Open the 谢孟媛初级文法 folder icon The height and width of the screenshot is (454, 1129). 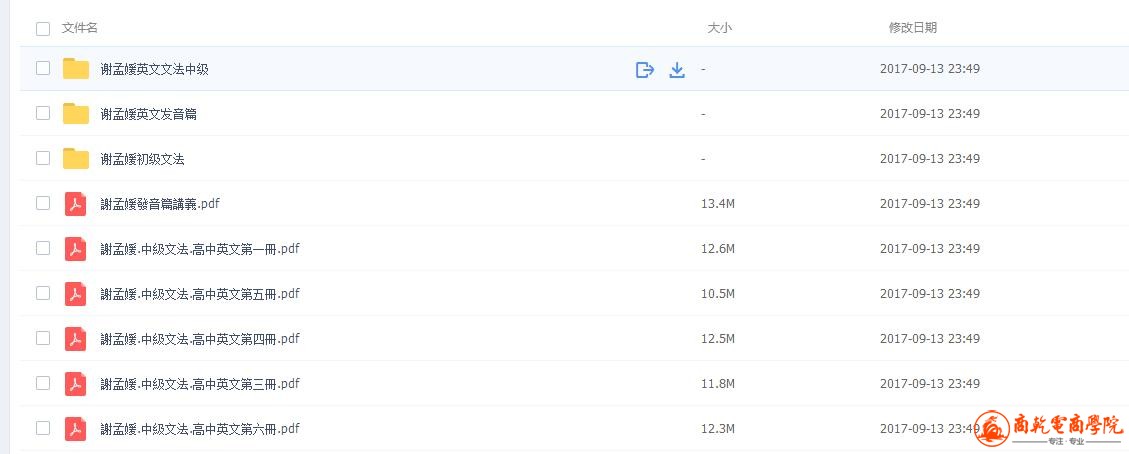click(76, 159)
